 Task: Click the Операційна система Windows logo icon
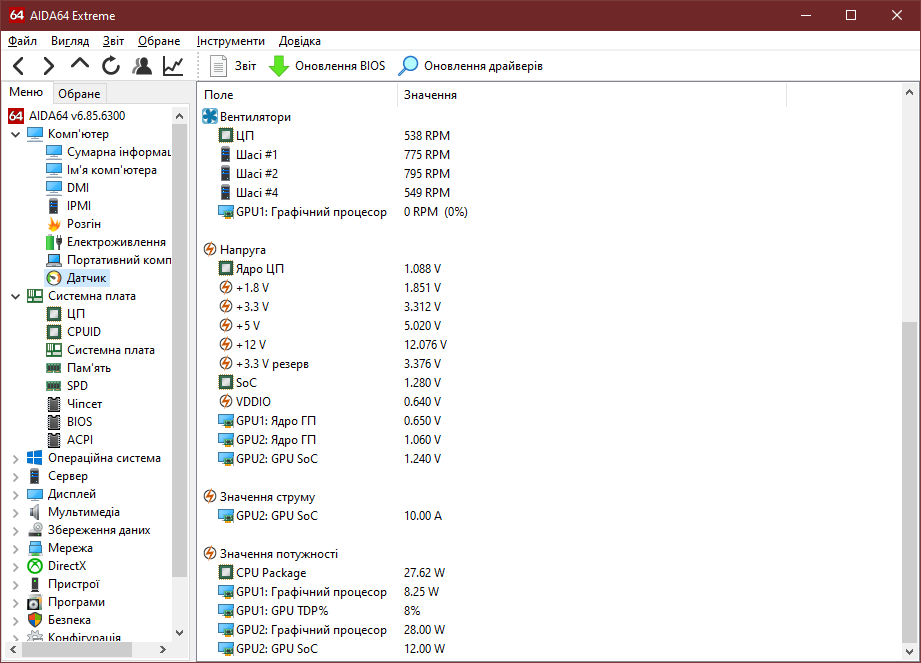point(35,458)
